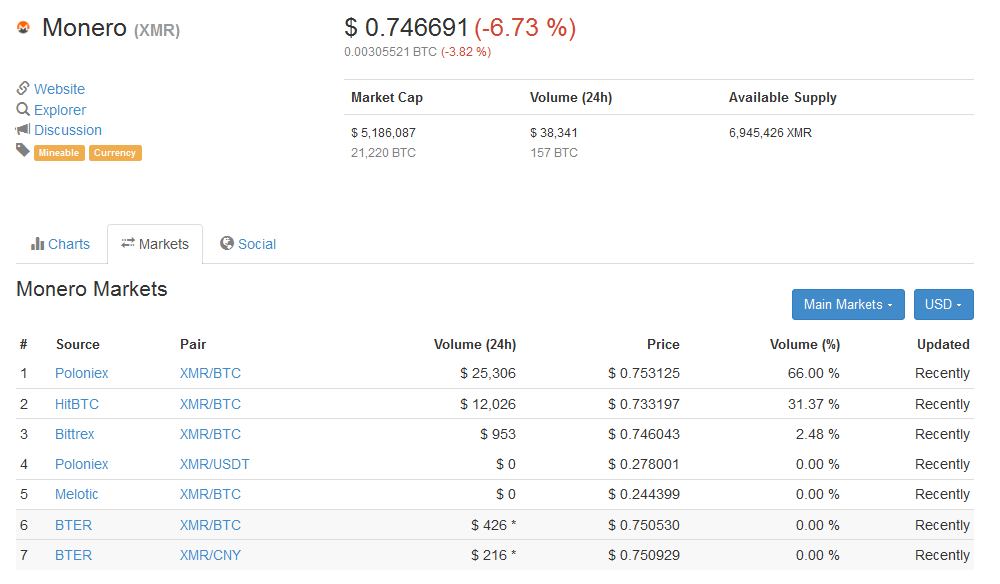Switch to the Charts tab
Screen dimensions: 1000x584
coord(61,244)
